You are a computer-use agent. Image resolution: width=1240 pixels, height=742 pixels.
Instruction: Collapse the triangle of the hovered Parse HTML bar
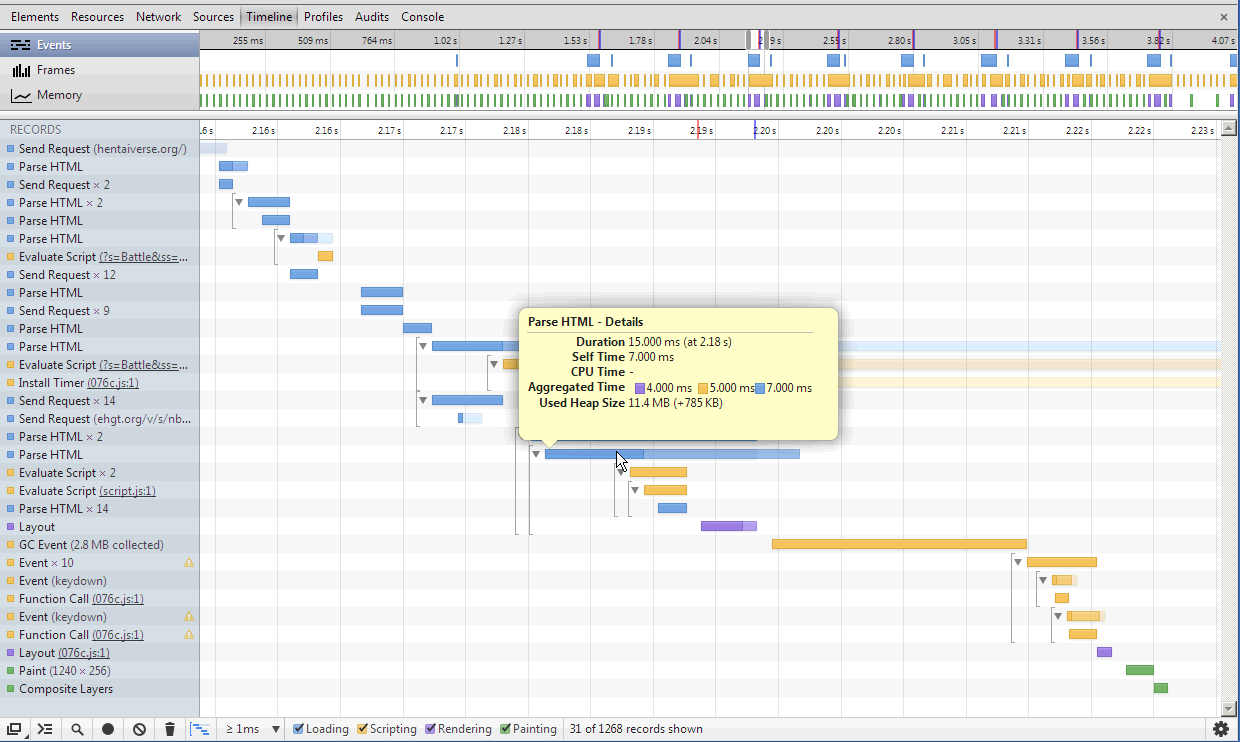pos(536,454)
